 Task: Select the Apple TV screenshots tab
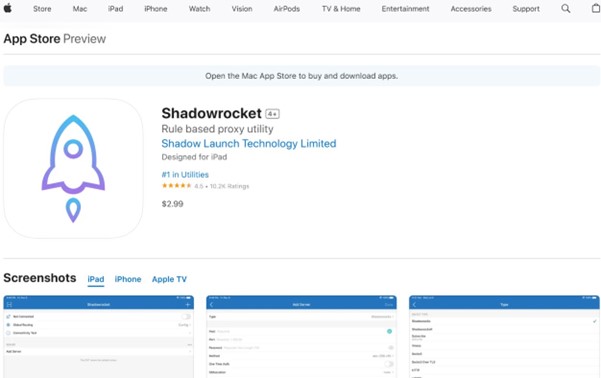[169, 279]
